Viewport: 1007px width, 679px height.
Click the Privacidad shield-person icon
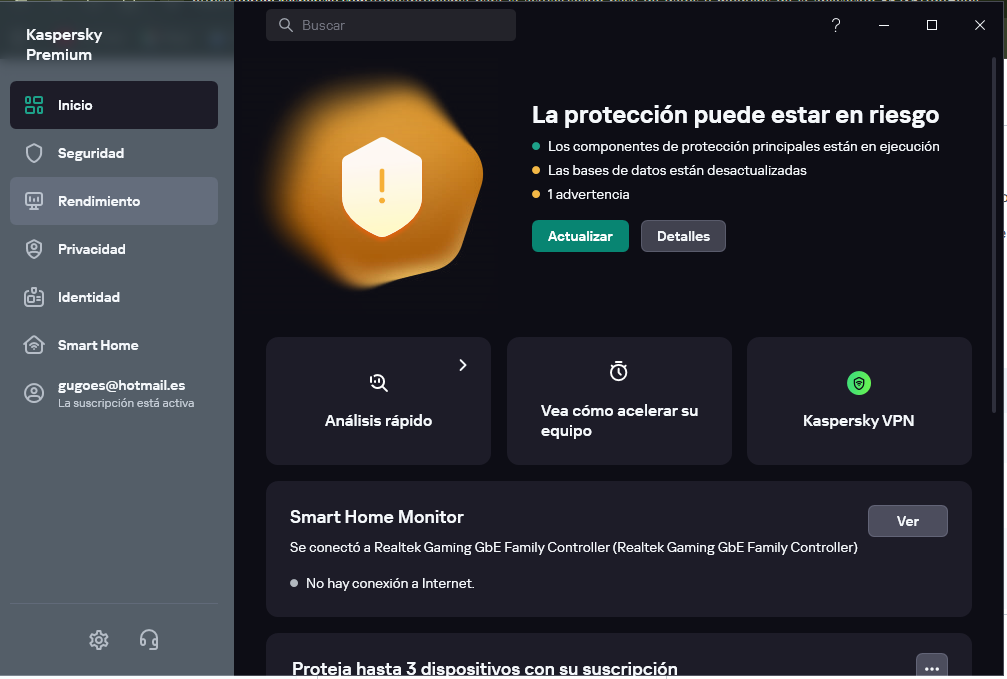pos(34,249)
